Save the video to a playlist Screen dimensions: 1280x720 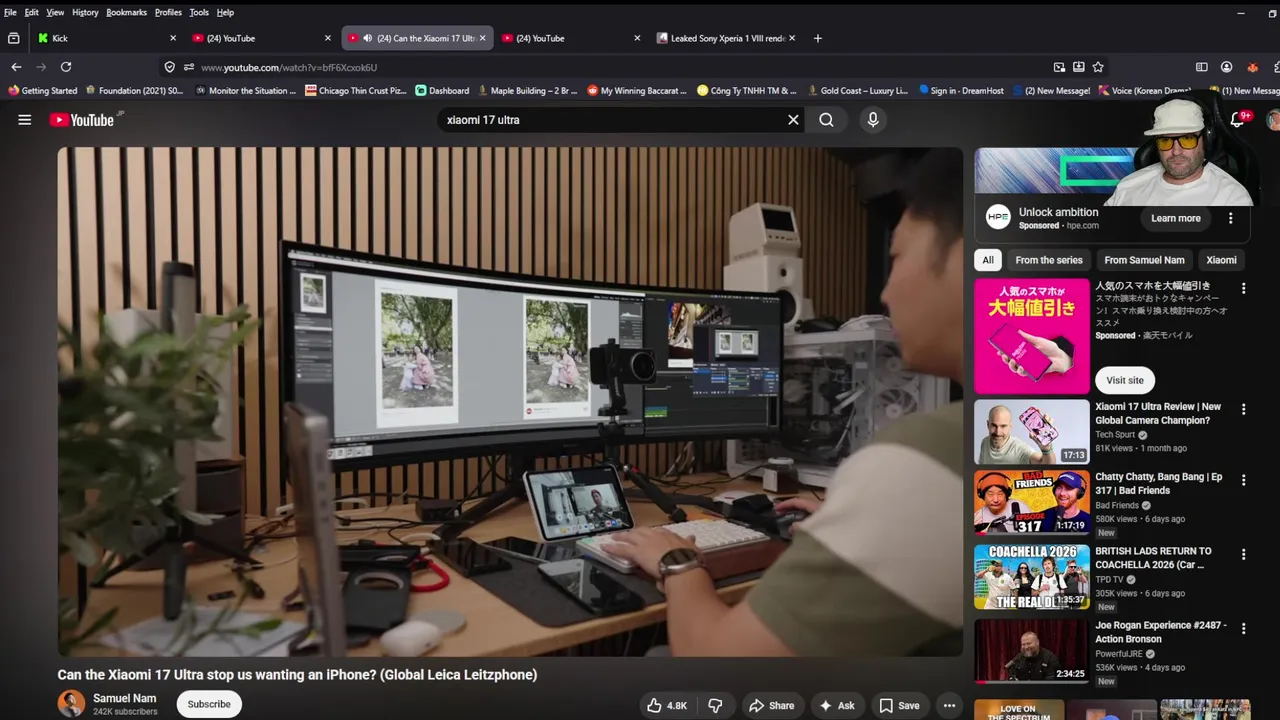899,705
